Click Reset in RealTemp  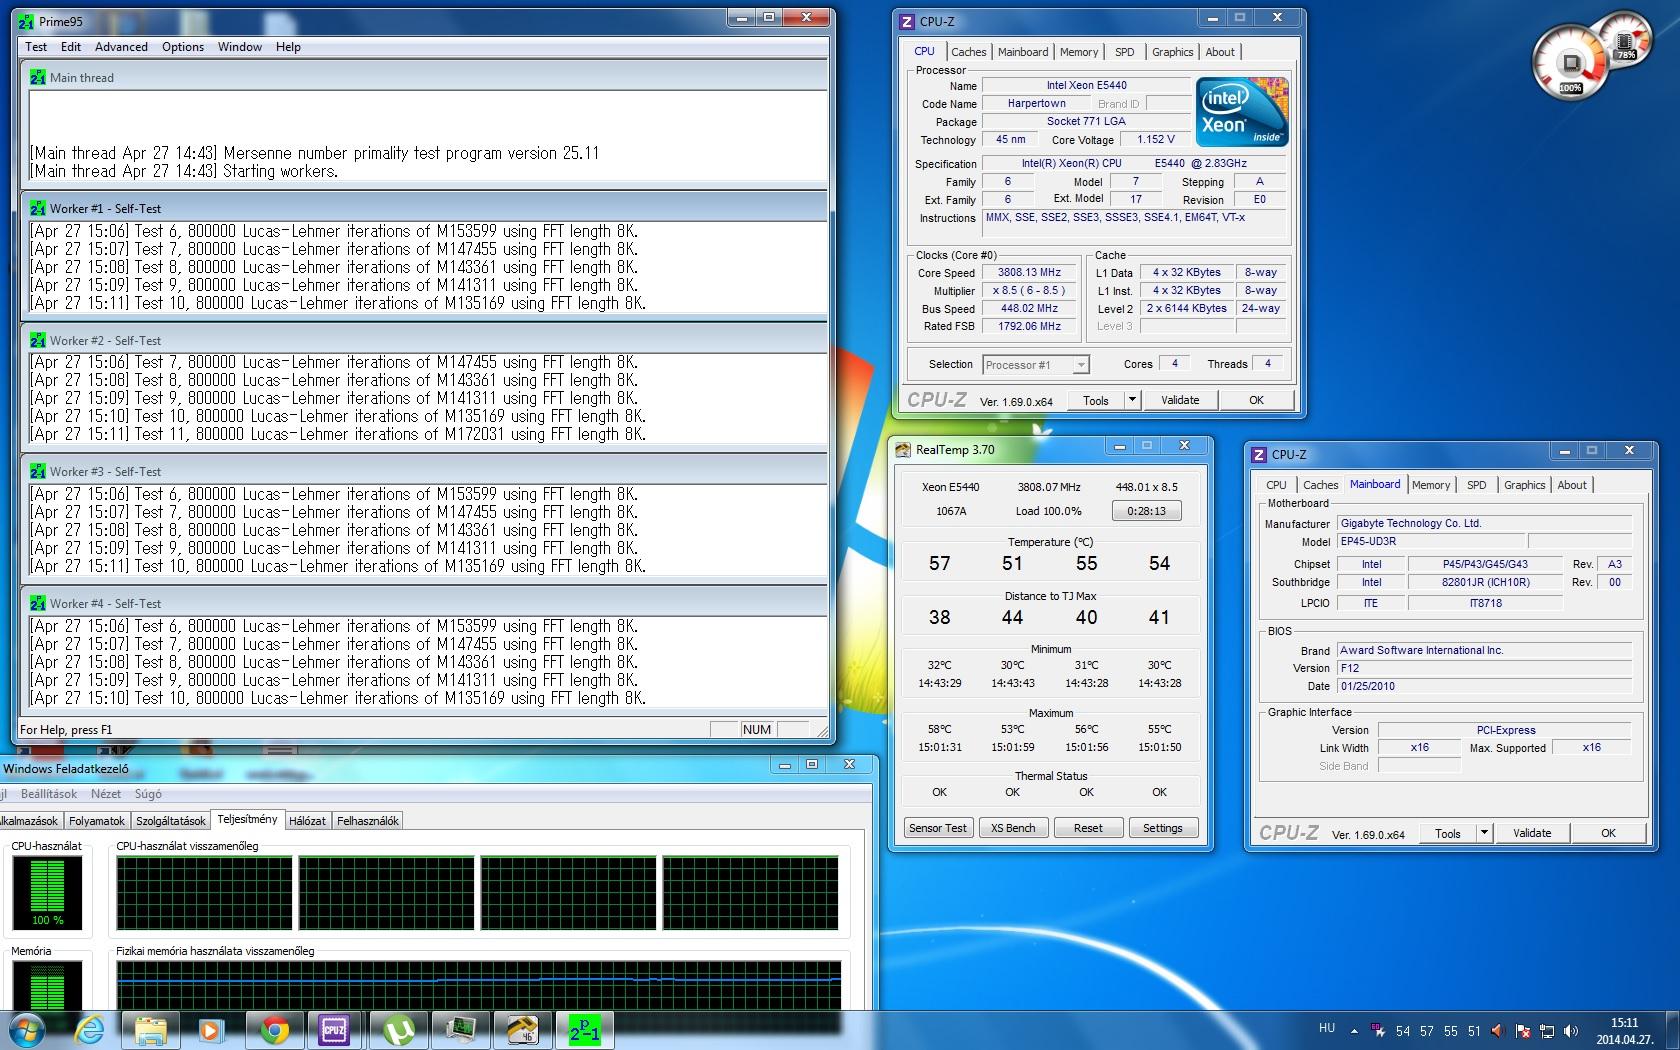[1088, 828]
